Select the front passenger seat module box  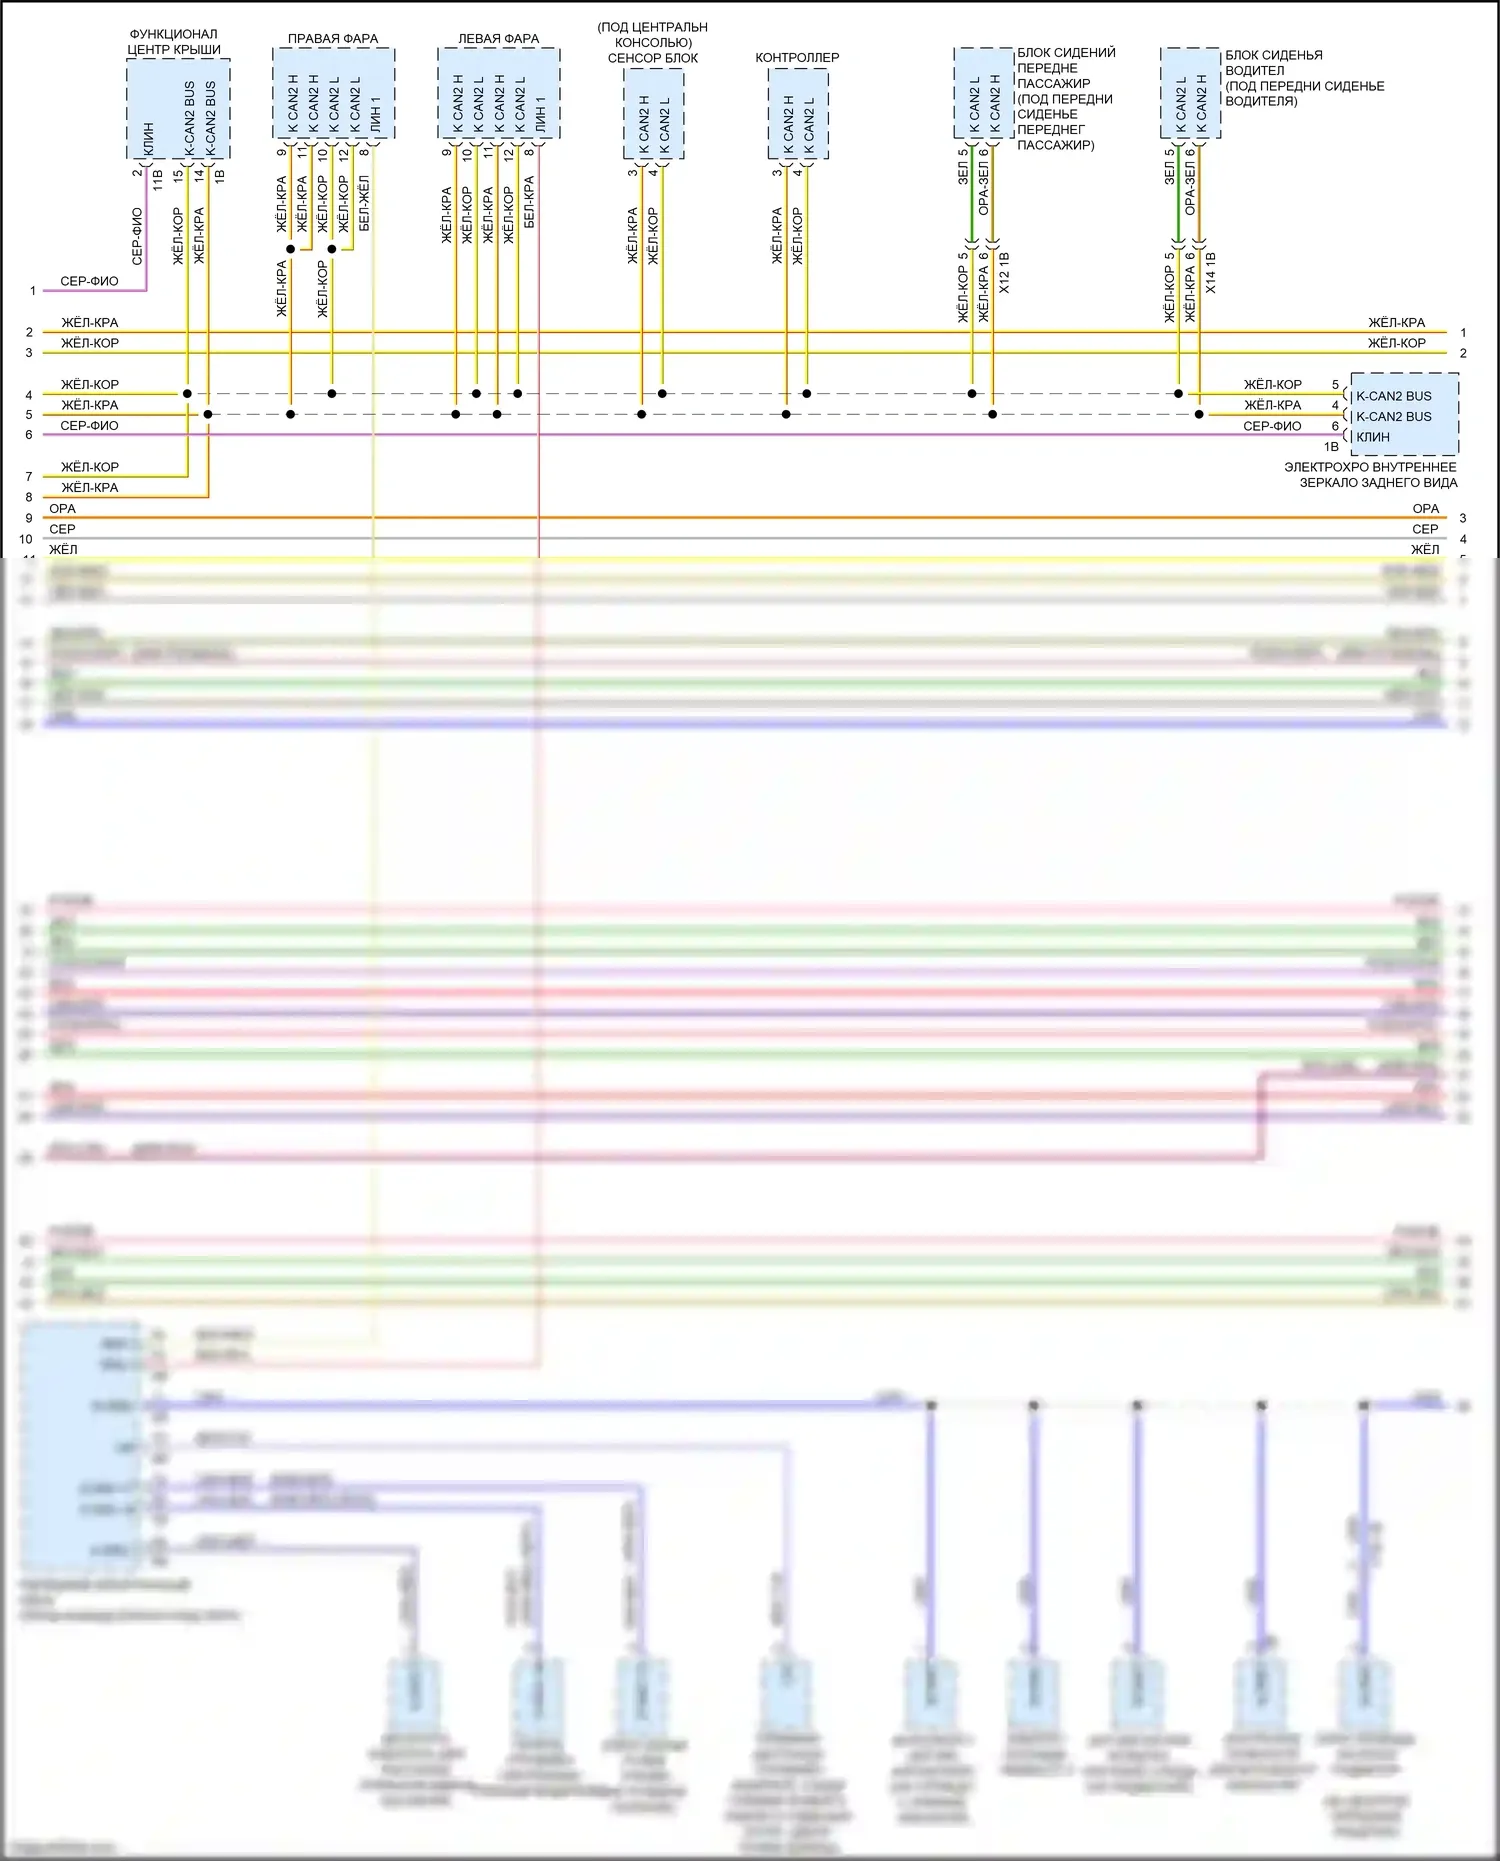pyautogui.click(x=983, y=93)
